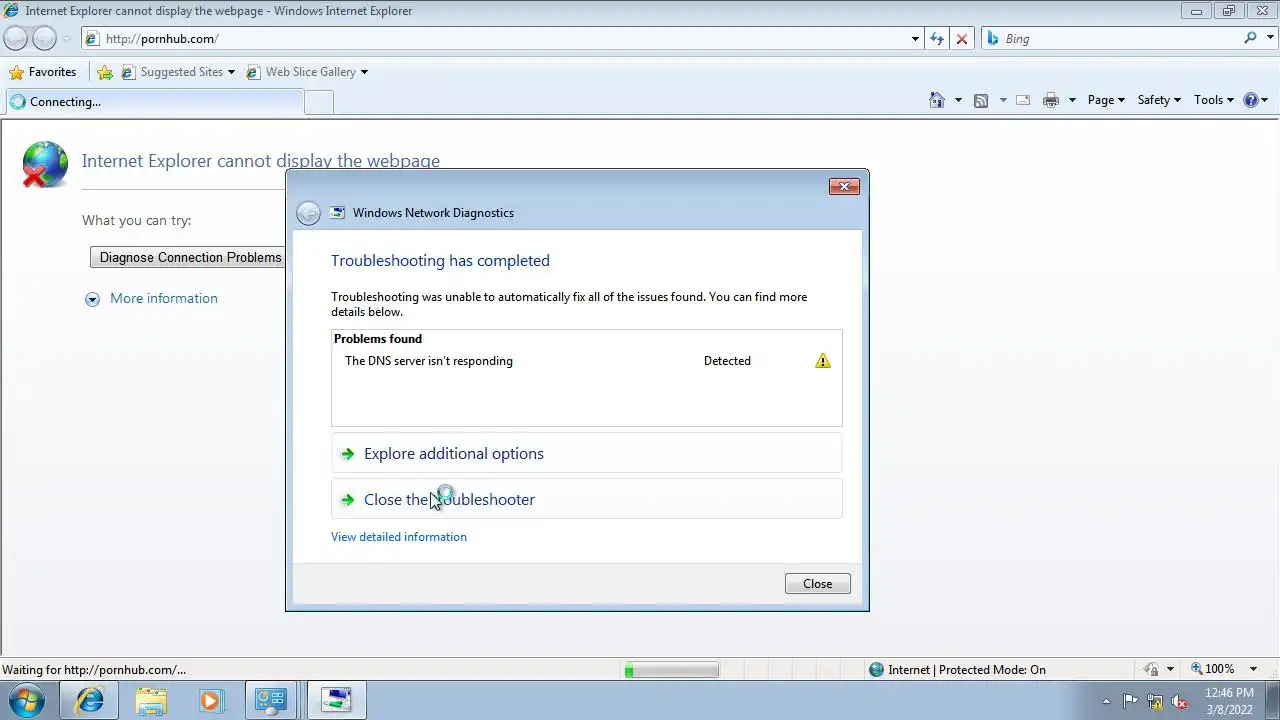Select the Connecting... browser tab
1280x720 pixels.
tap(154, 101)
